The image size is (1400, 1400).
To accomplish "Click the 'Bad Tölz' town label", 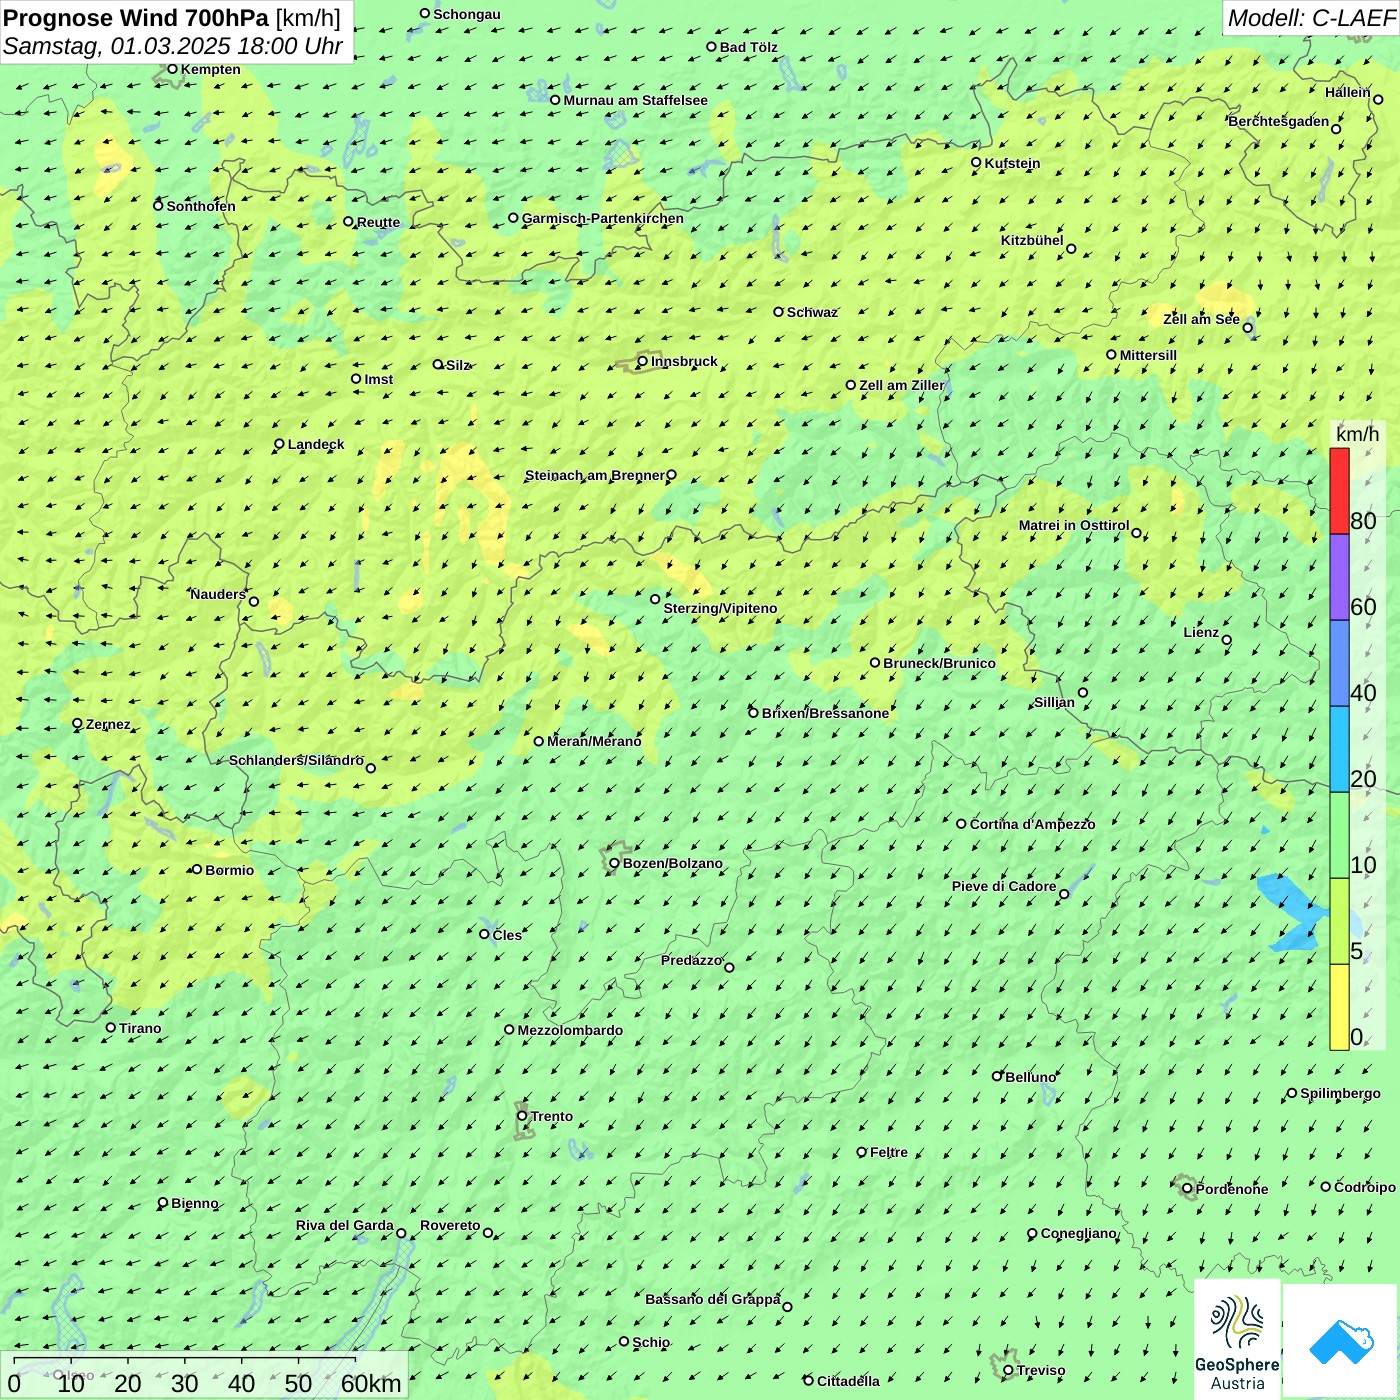I will pyautogui.click(x=749, y=47).
